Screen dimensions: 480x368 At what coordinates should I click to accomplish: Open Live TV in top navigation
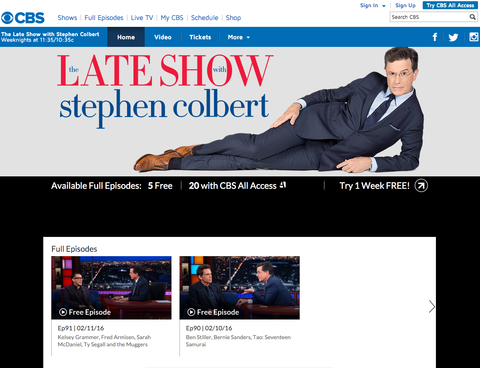tap(142, 18)
